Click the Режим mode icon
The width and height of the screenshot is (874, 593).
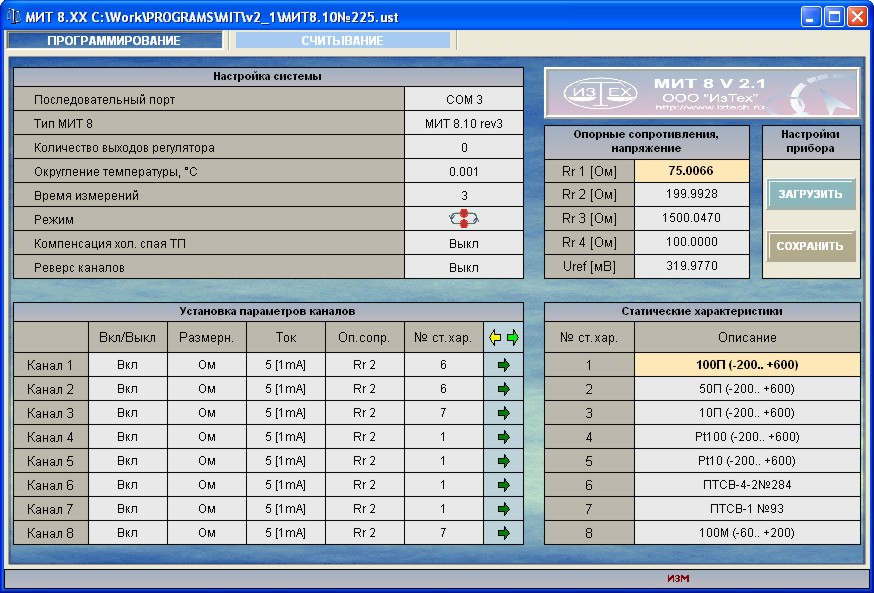coord(464,219)
